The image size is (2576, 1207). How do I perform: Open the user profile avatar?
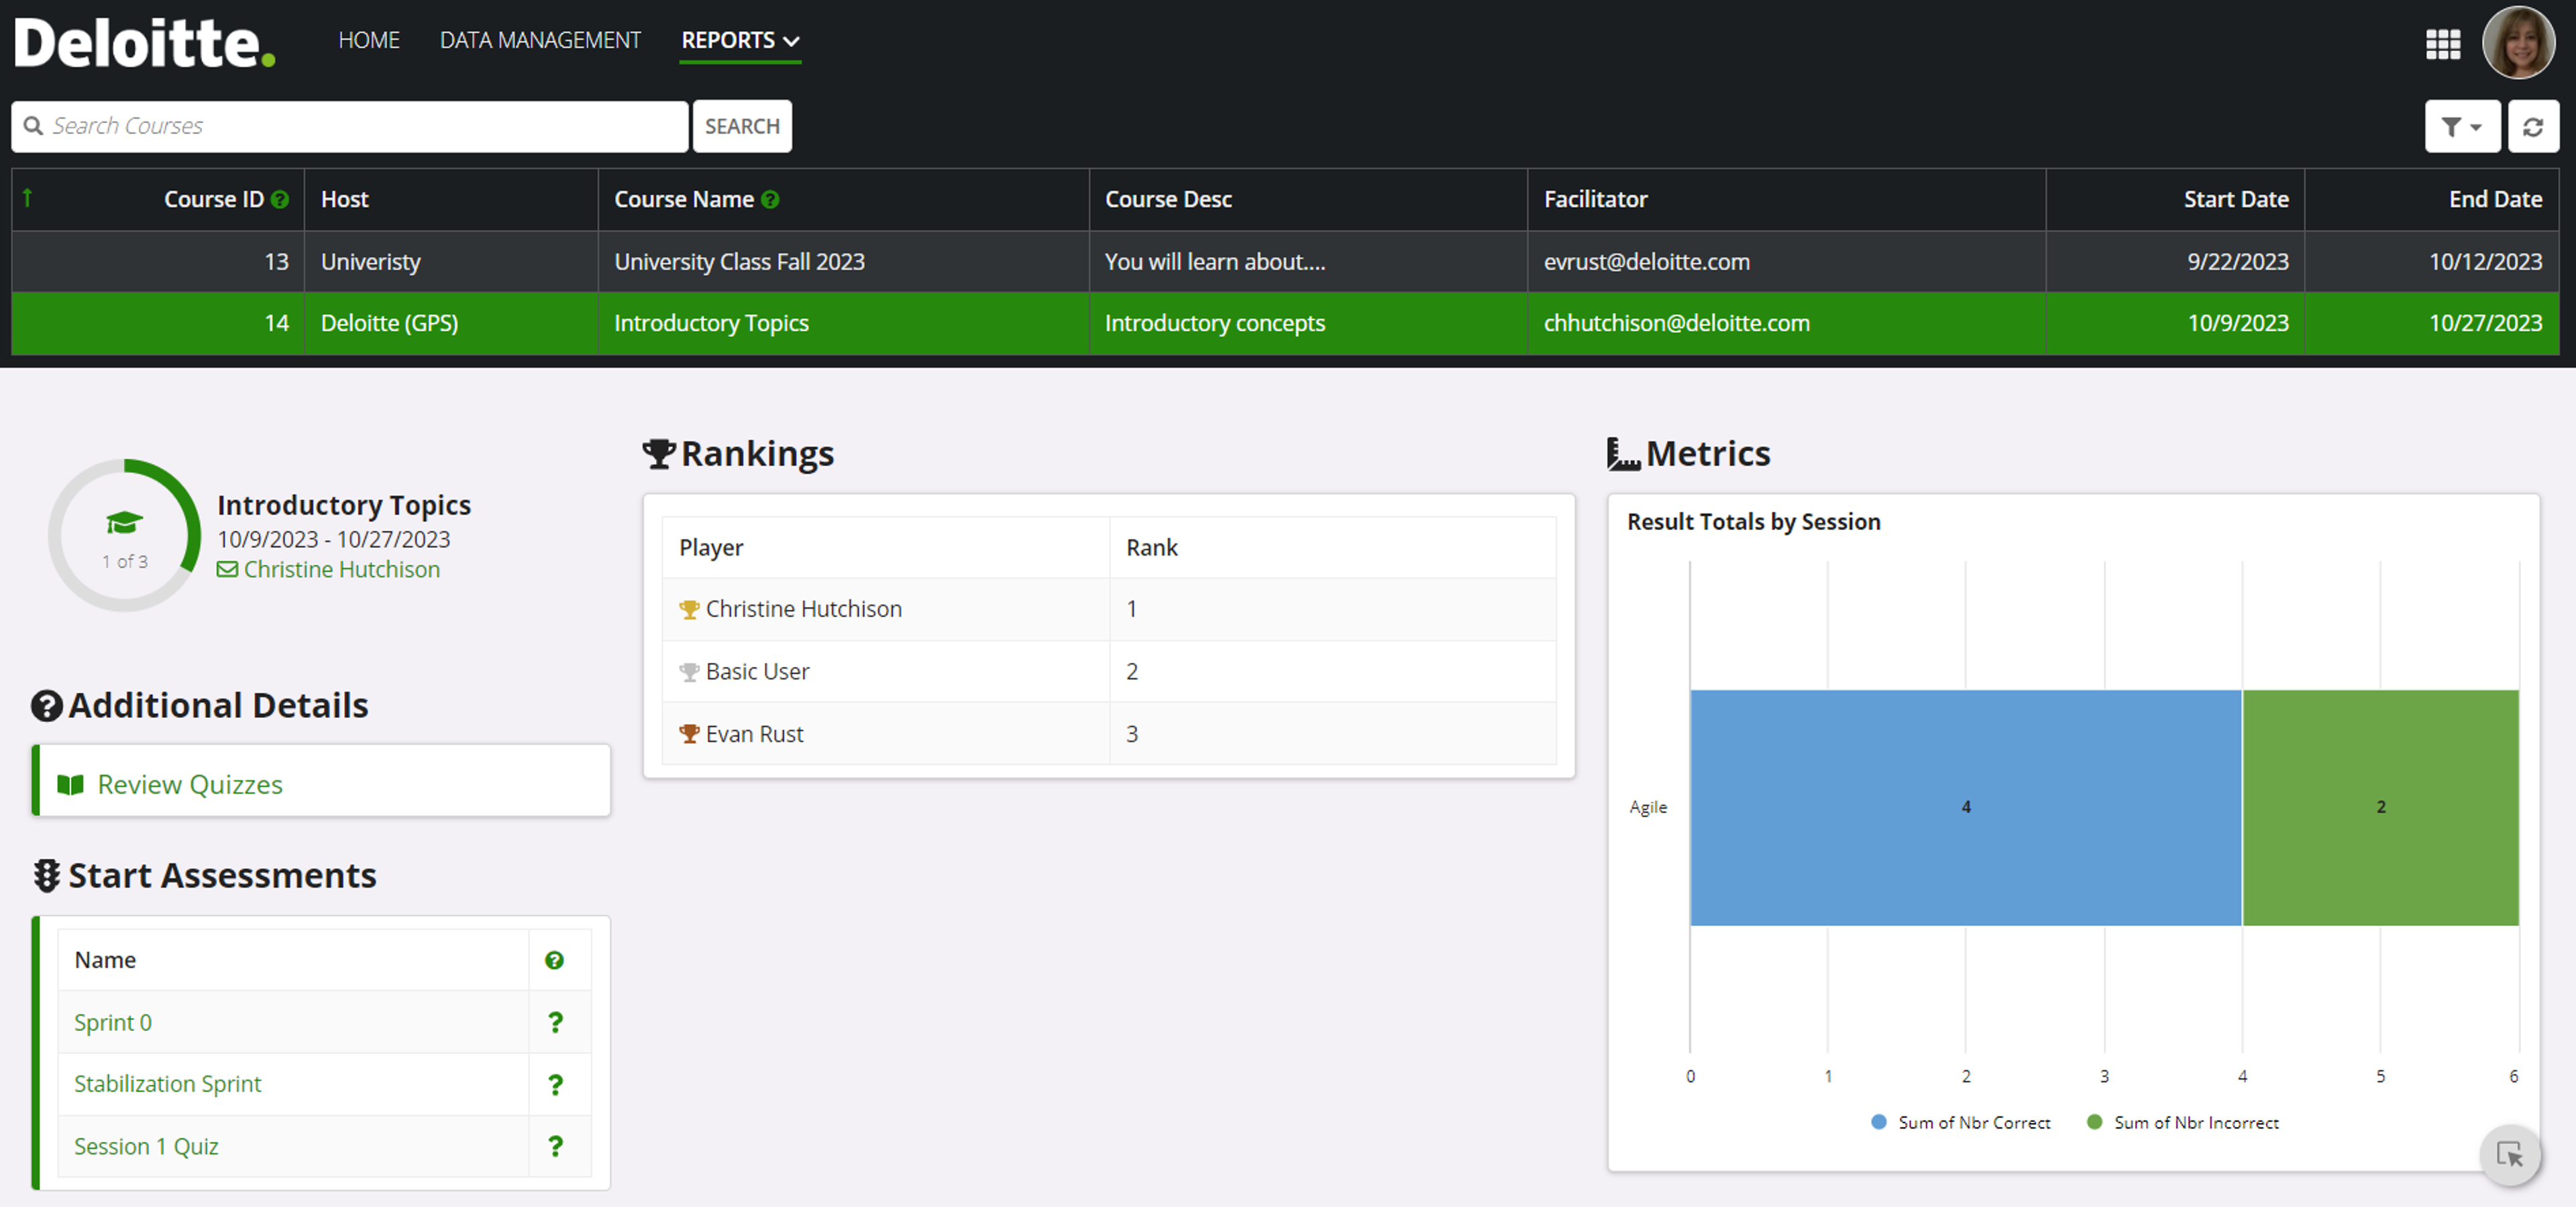[x=2518, y=42]
